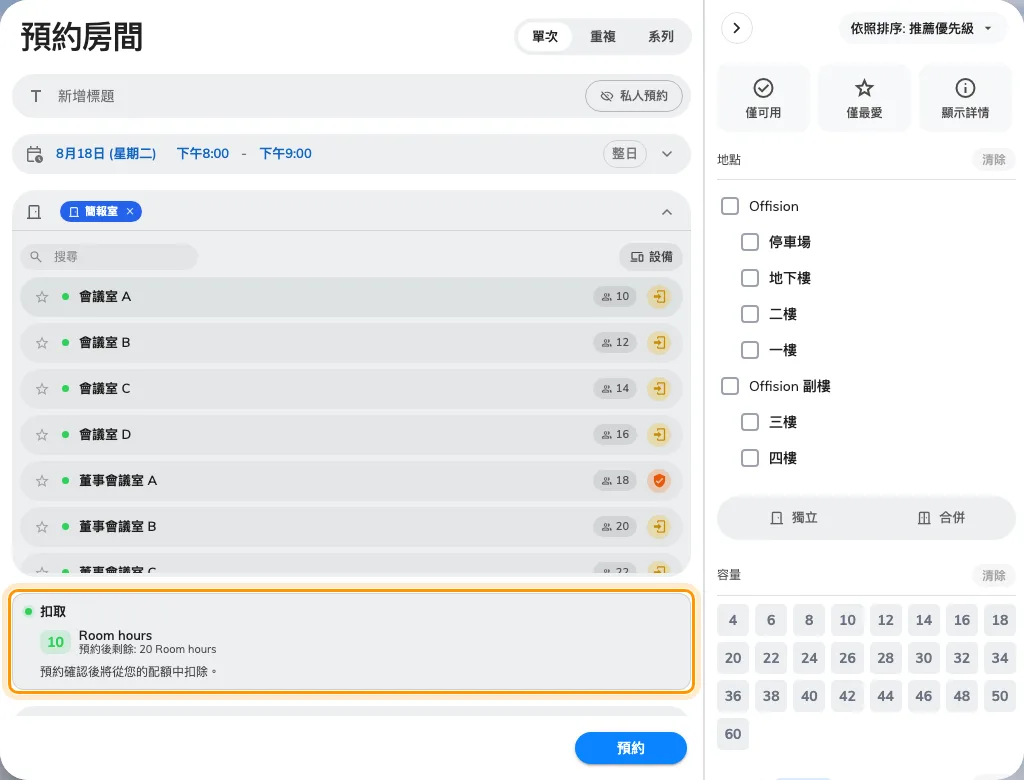
Task: Switch to 單次 booking tab
Action: pyautogui.click(x=545, y=37)
